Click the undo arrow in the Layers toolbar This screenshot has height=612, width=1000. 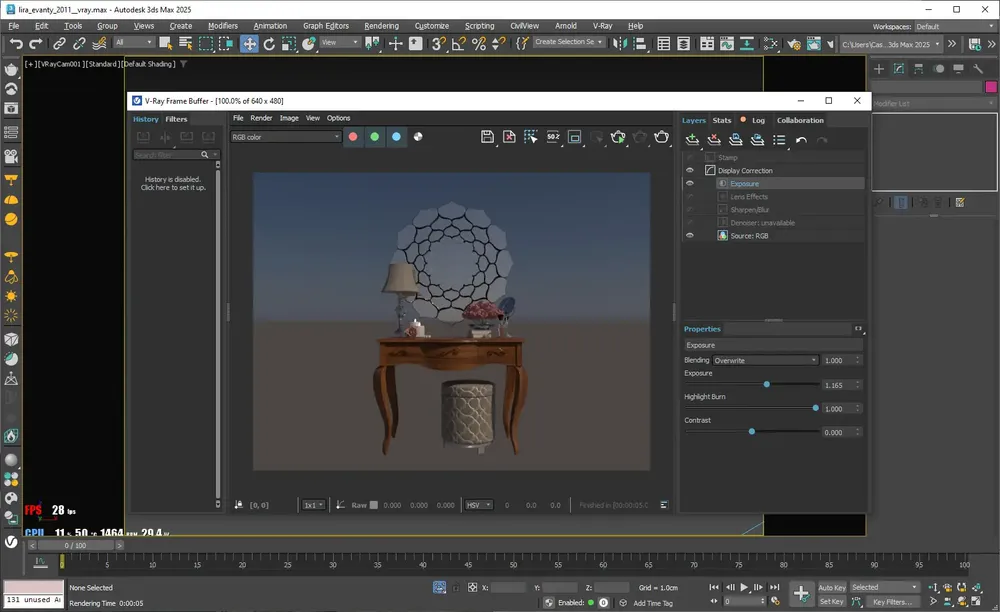point(801,140)
